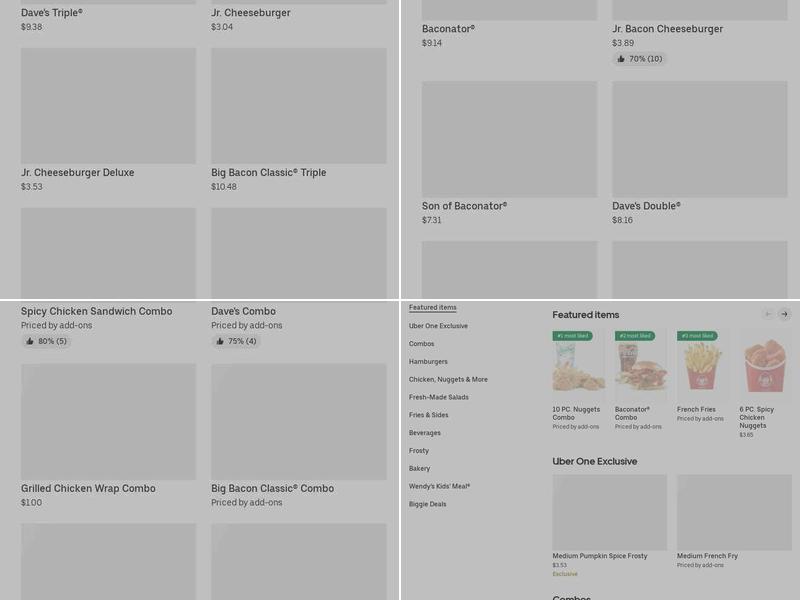Open 6 PC. Spicy Chicken Nuggets image

pos(765,365)
